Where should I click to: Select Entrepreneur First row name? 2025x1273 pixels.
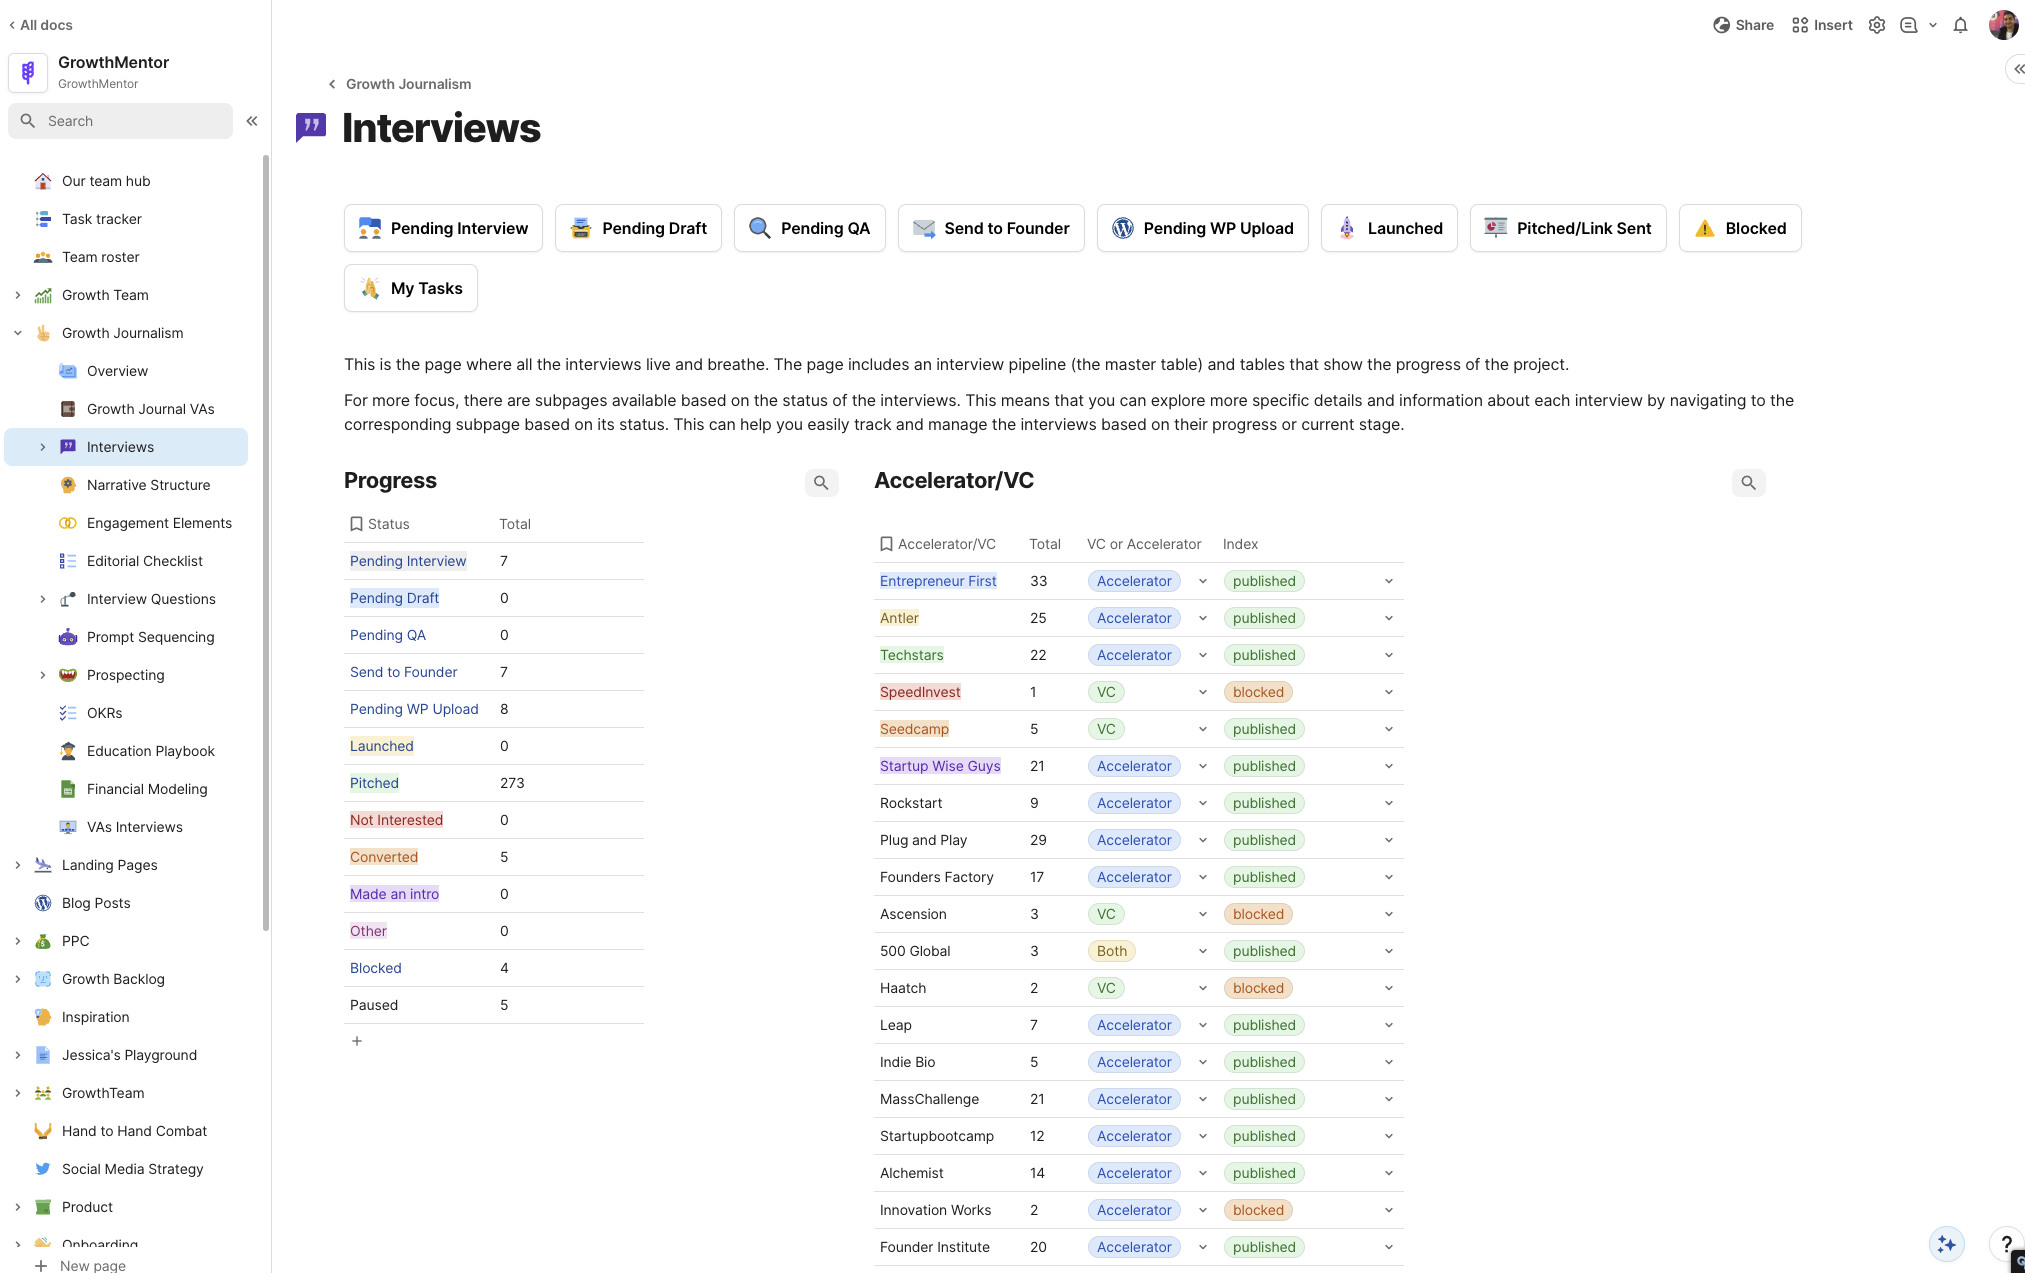tap(938, 581)
